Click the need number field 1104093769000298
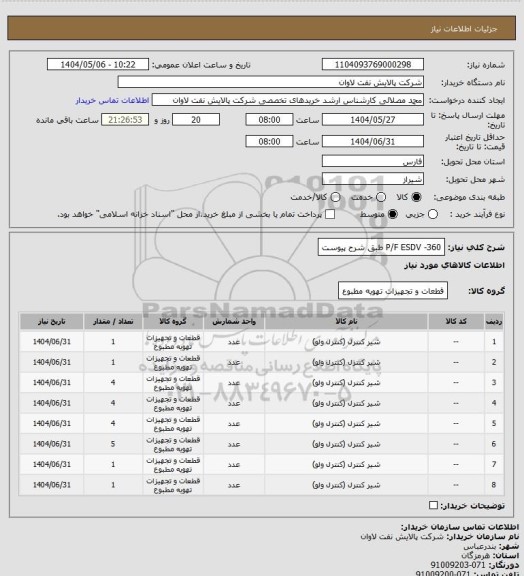The image size is (524, 576). pos(373,64)
